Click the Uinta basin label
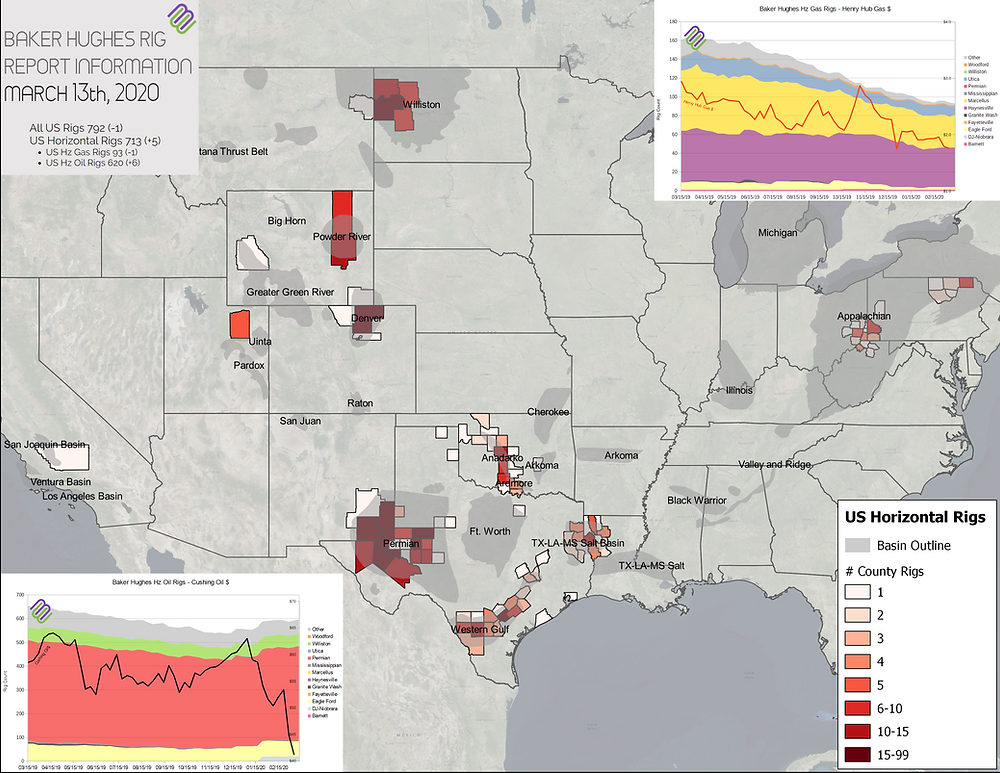Screen dimensions: 1000x773 coord(260,341)
